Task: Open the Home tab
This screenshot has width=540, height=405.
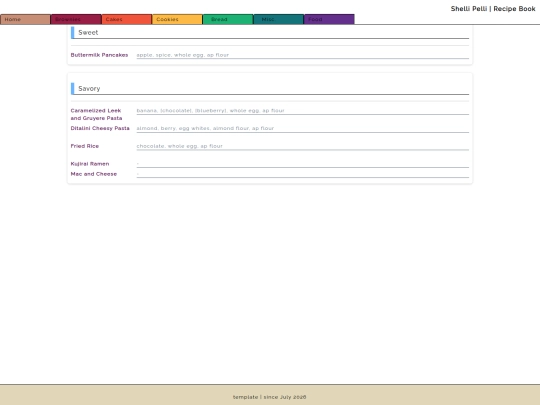Action: point(25,19)
